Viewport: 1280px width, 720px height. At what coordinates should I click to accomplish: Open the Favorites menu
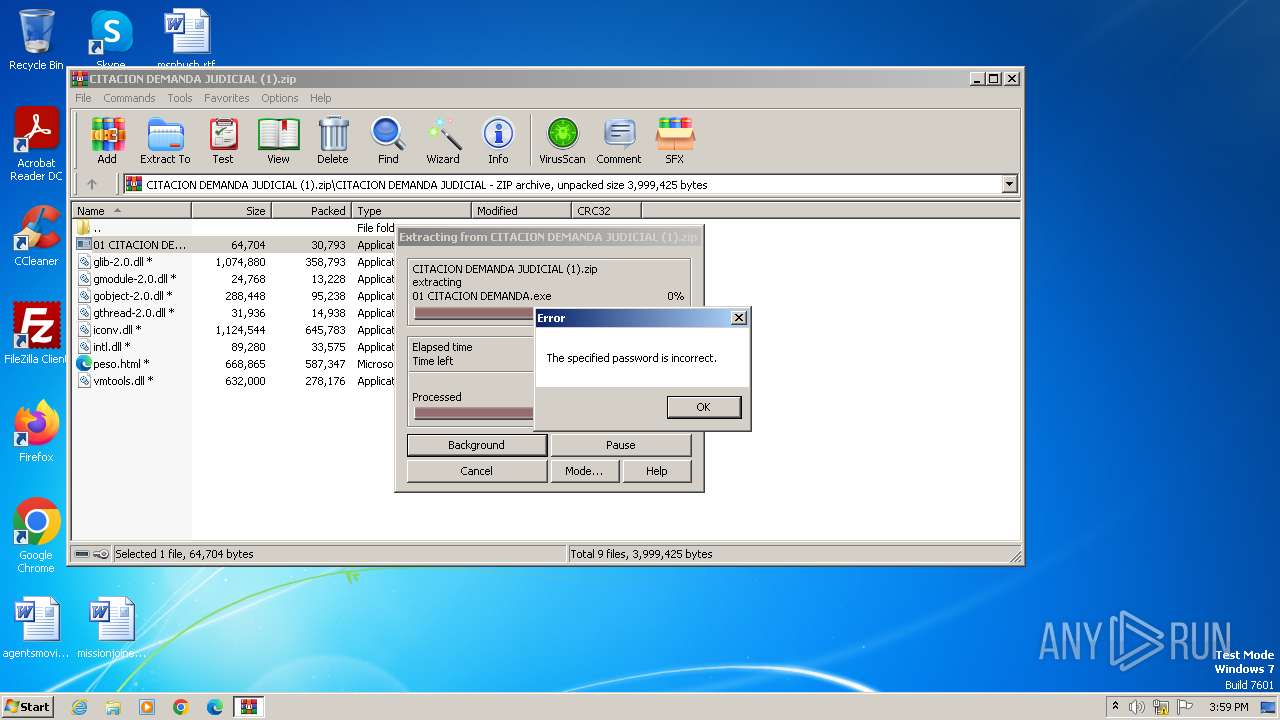point(227,98)
